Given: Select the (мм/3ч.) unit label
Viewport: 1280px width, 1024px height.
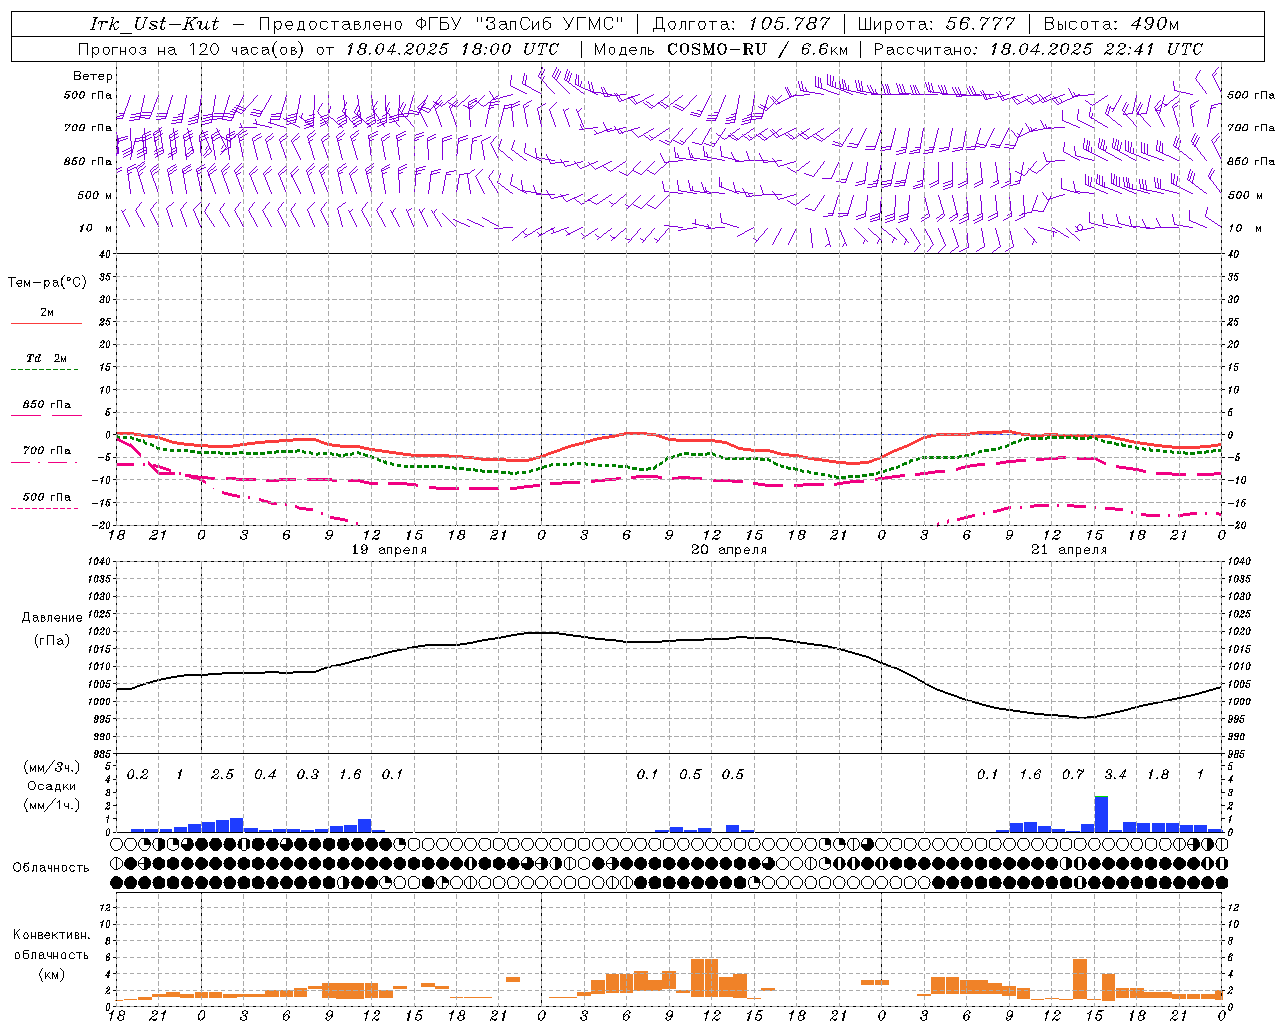Looking at the screenshot, I should coord(51,767).
